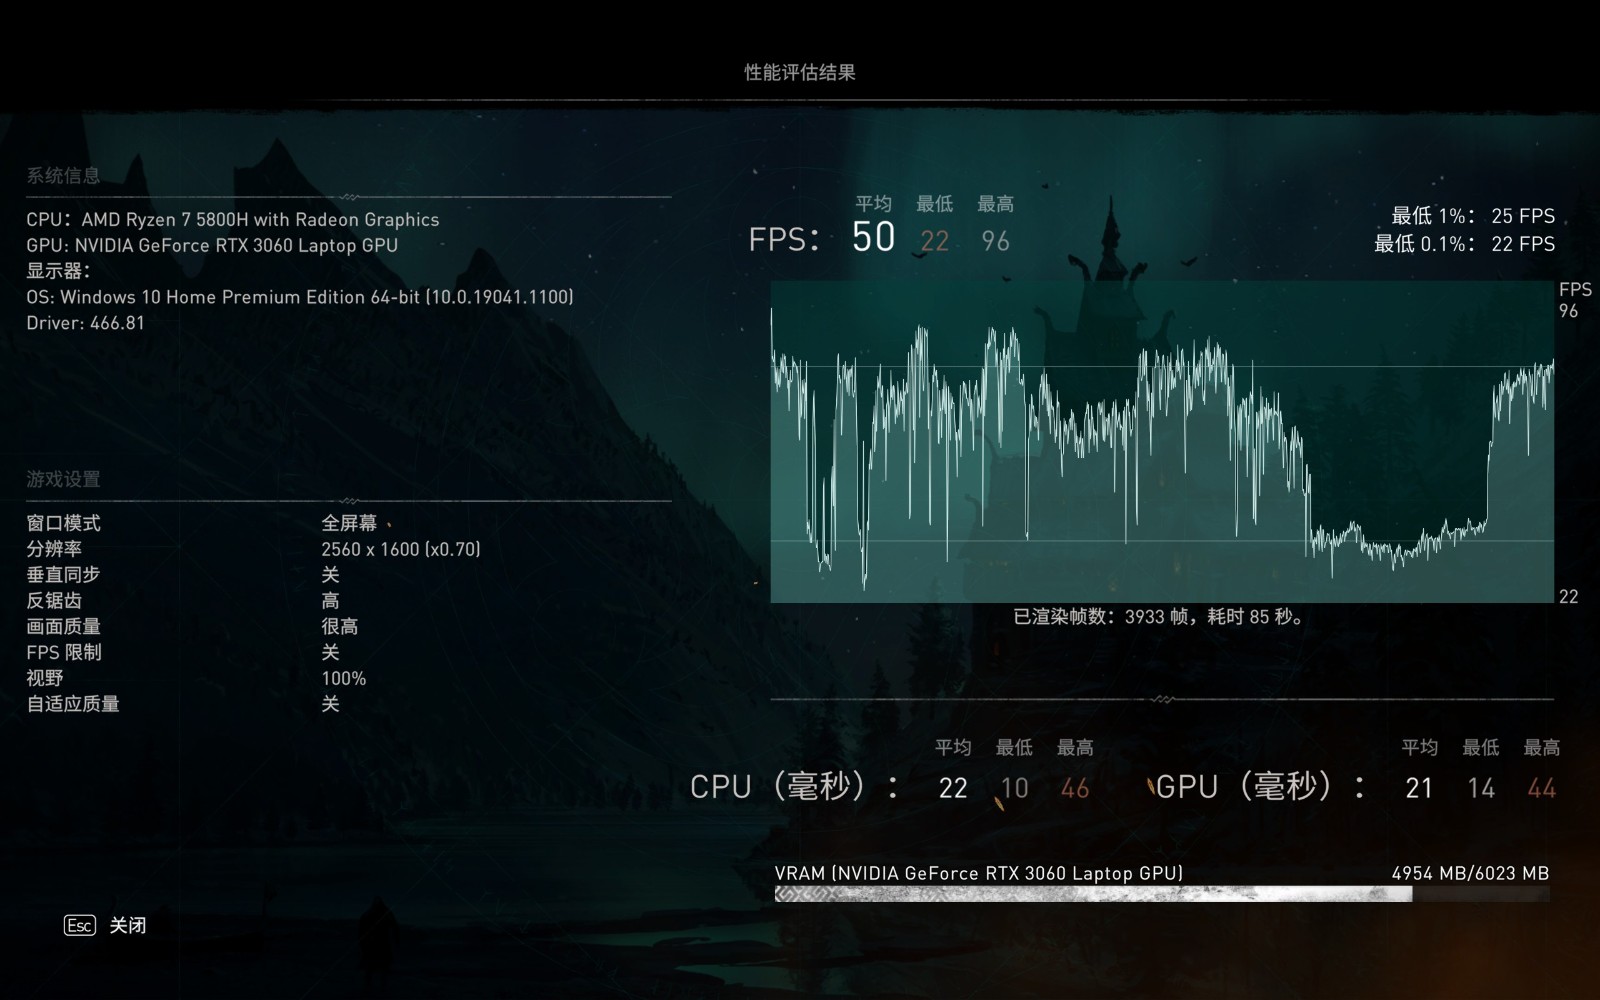Screen dimensions: 1600x1000
Task: Click the VRAM NVIDIA GeForce RTX 3060 label
Action: (979, 873)
